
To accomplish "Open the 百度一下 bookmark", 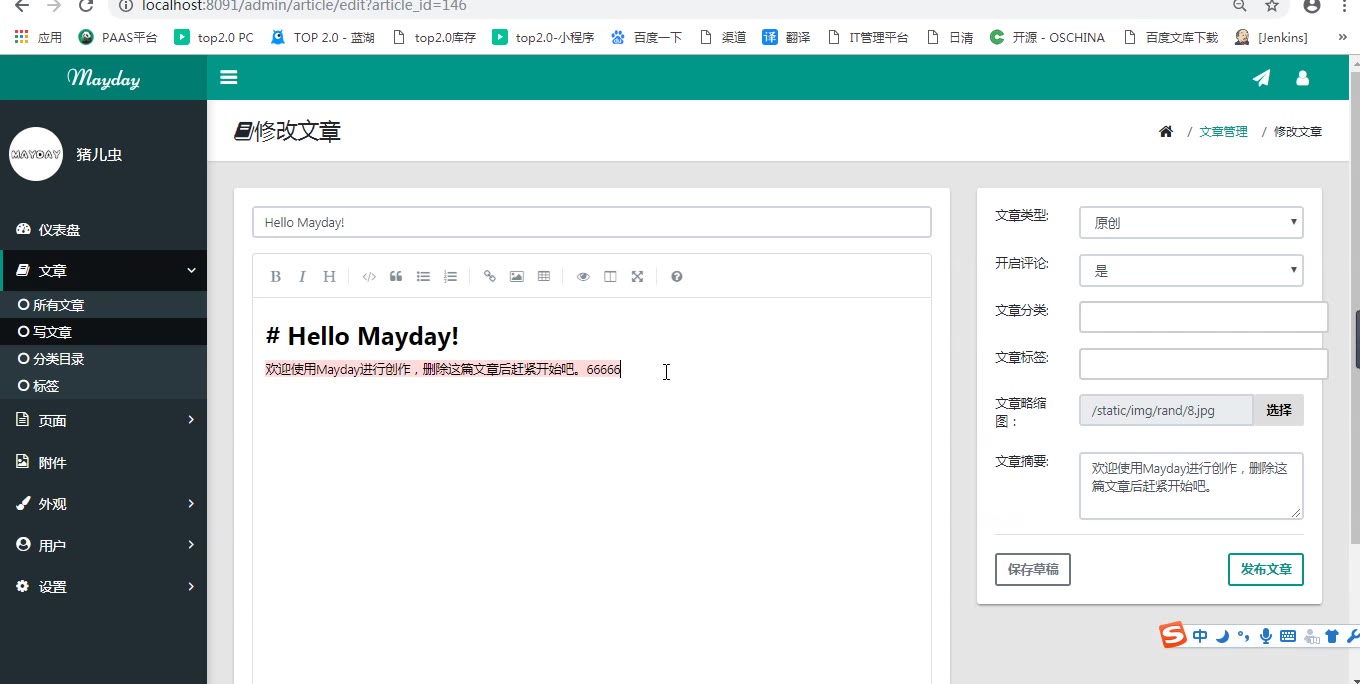I will pos(646,37).
